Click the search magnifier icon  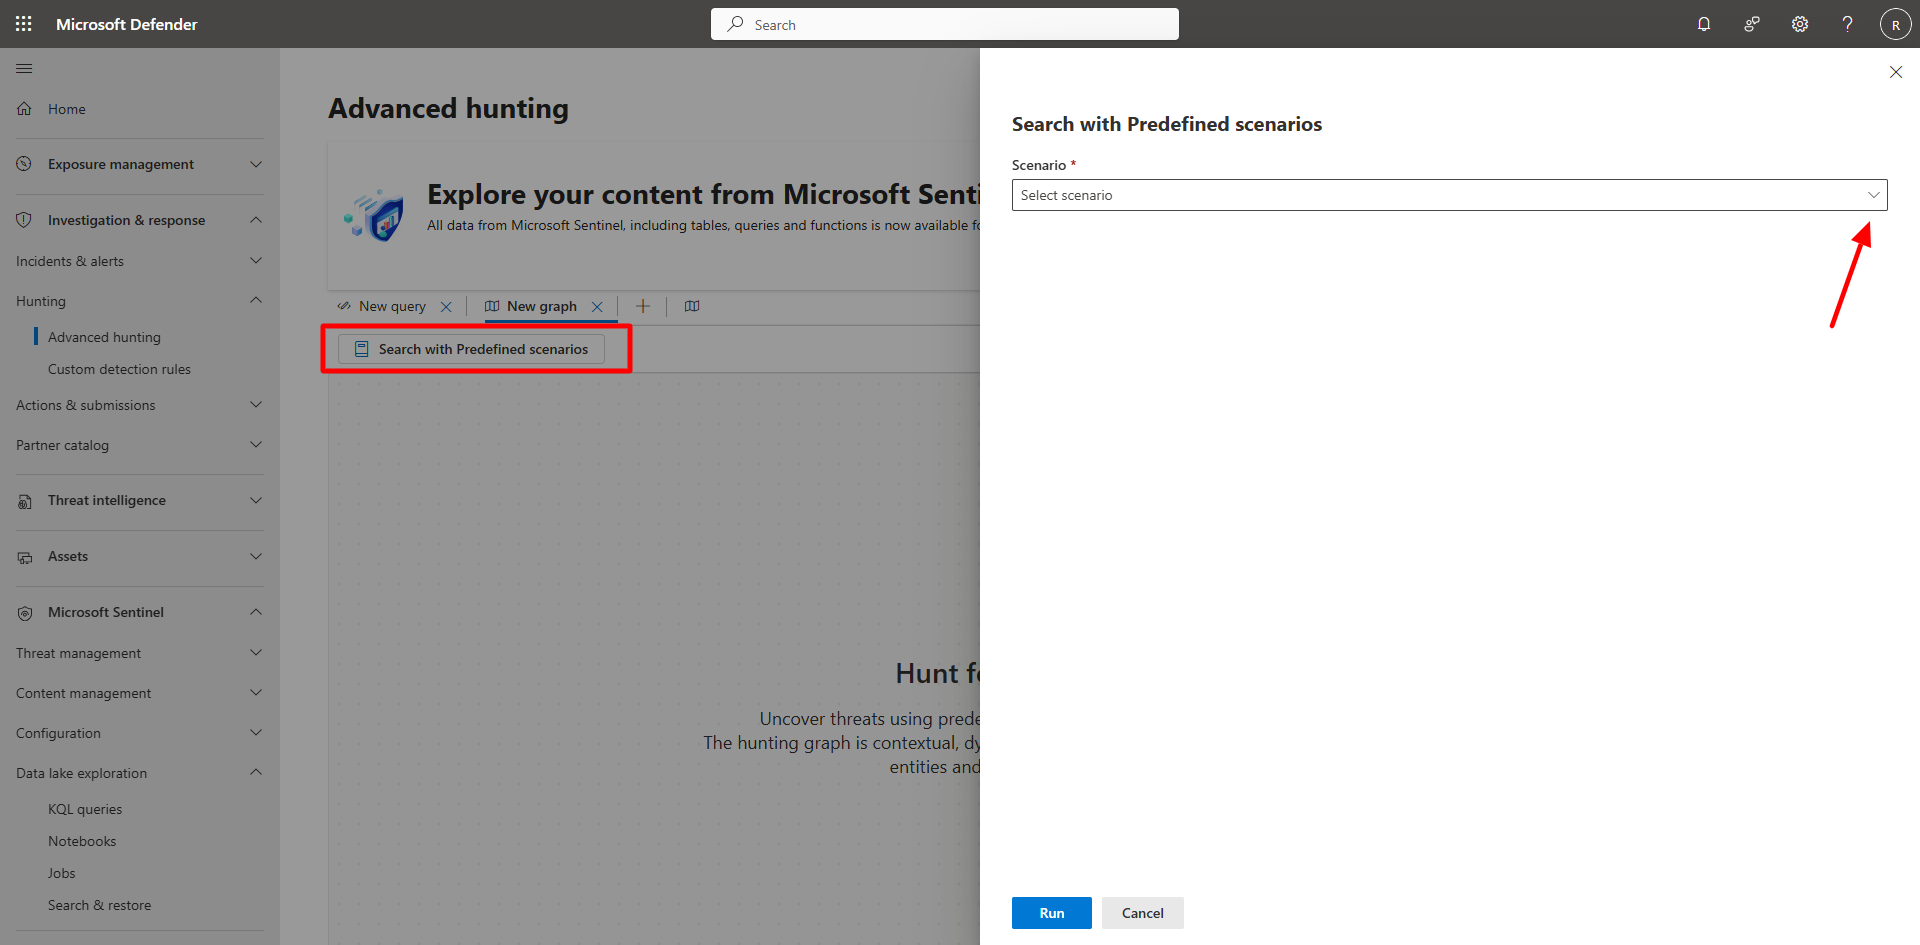tap(735, 24)
